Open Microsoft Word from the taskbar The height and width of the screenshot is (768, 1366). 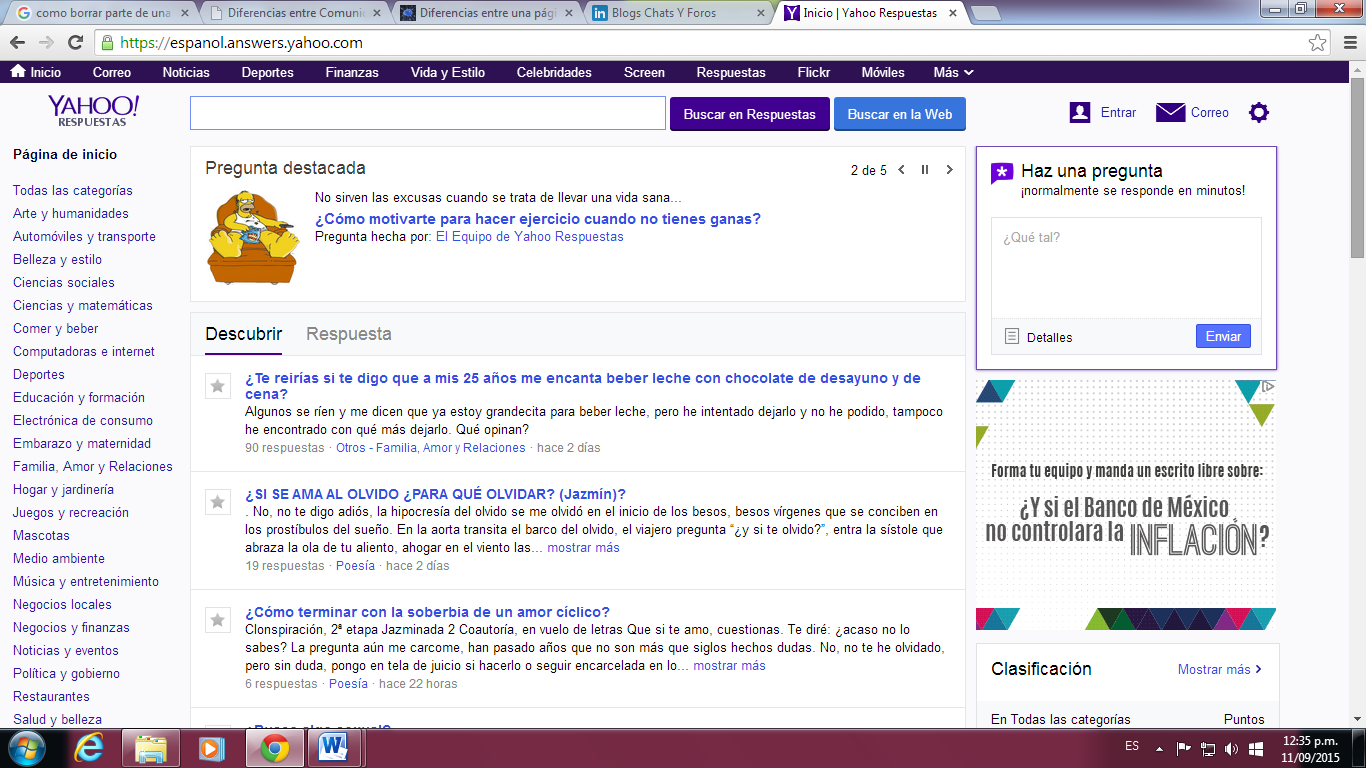(x=332, y=748)
